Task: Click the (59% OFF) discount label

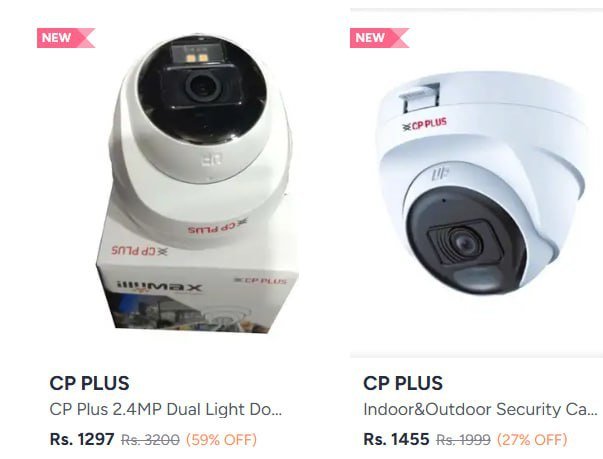Action: [222, 439]
